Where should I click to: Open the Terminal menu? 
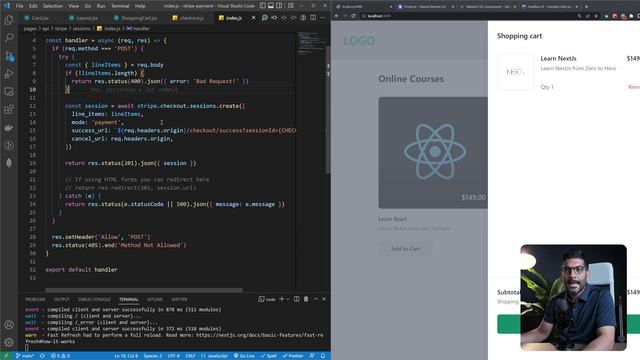(120, 6)
